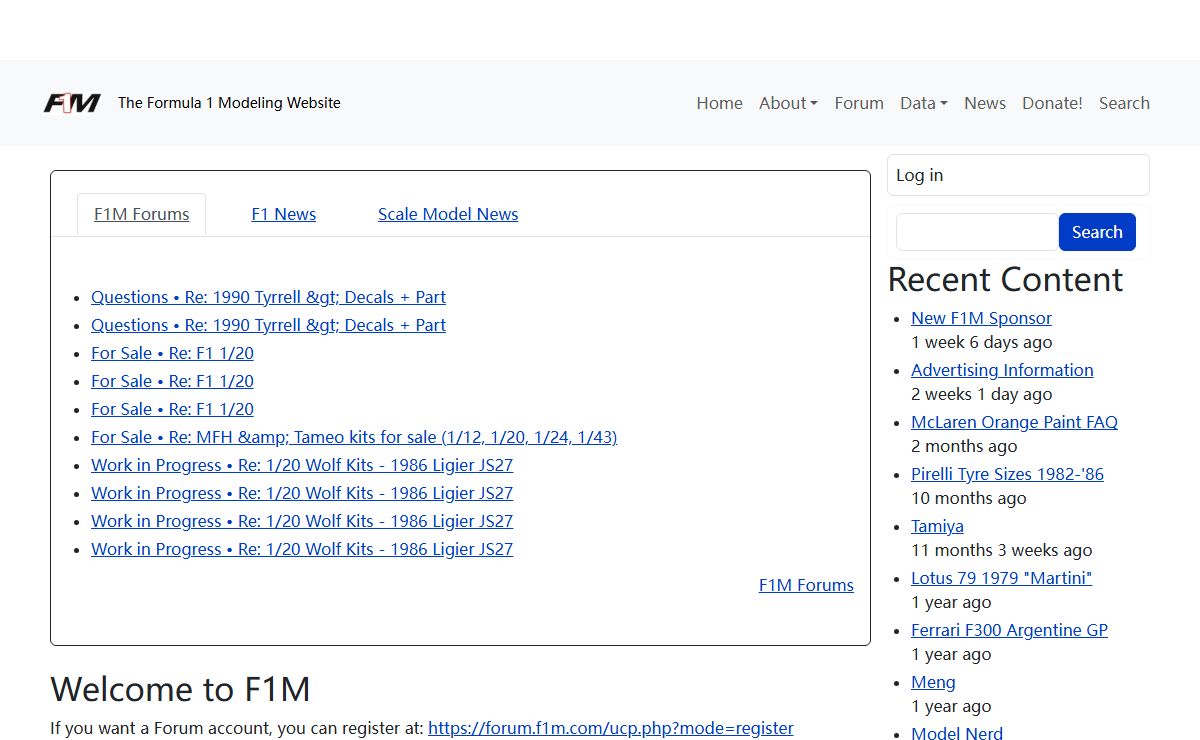Screen dimensions: 1200x740
Task: Open McLaren Orange Paint FAQ
Action: click(1014, 422)
